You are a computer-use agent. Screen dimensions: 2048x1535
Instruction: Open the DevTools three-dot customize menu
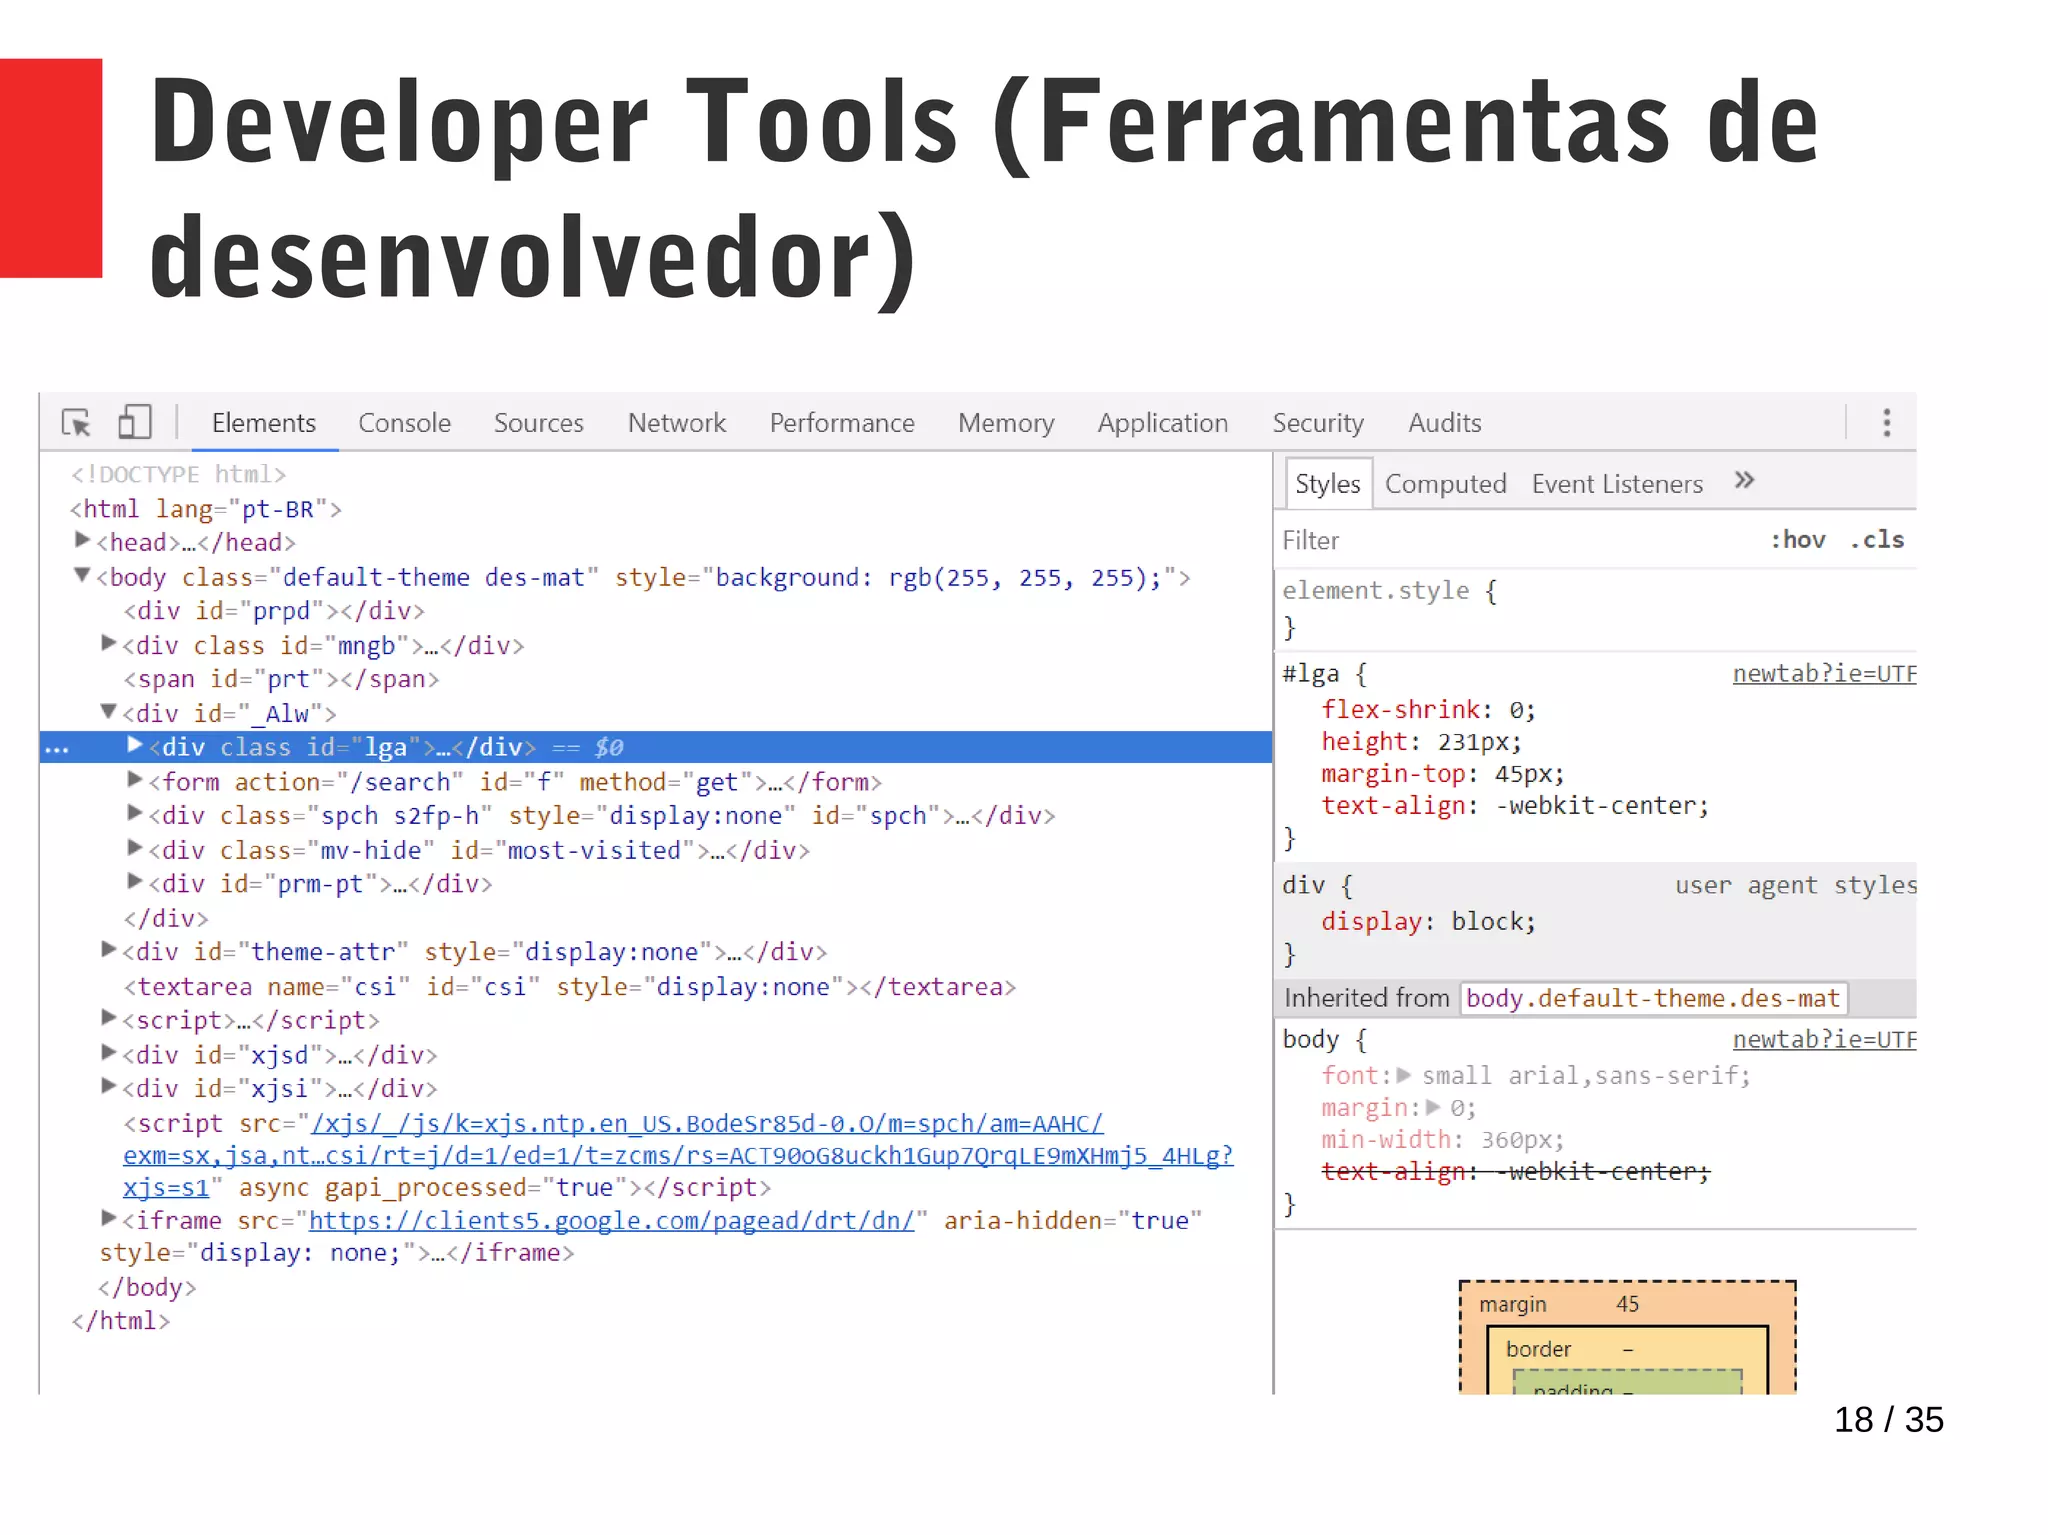tap(1886, 422)
